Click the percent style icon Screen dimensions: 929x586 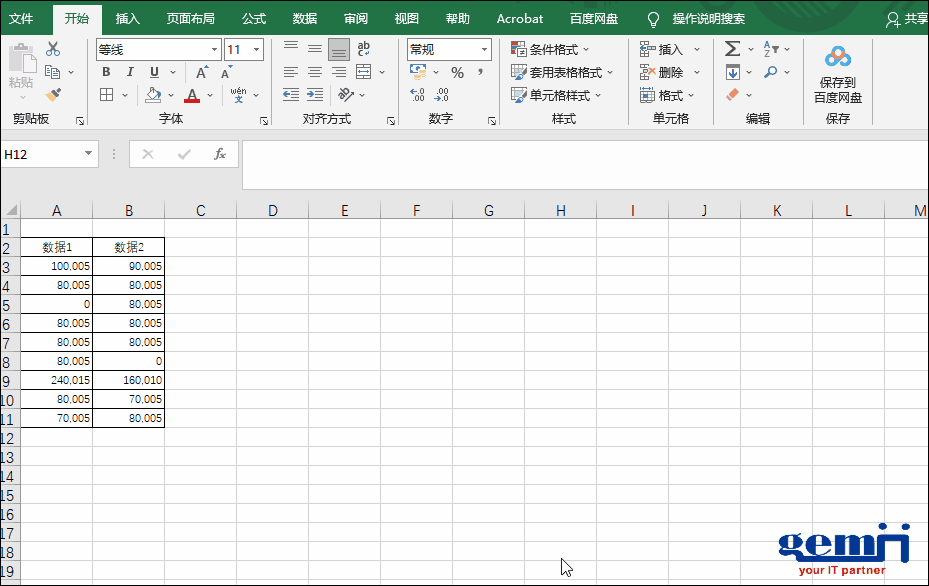tap(457, 73)
